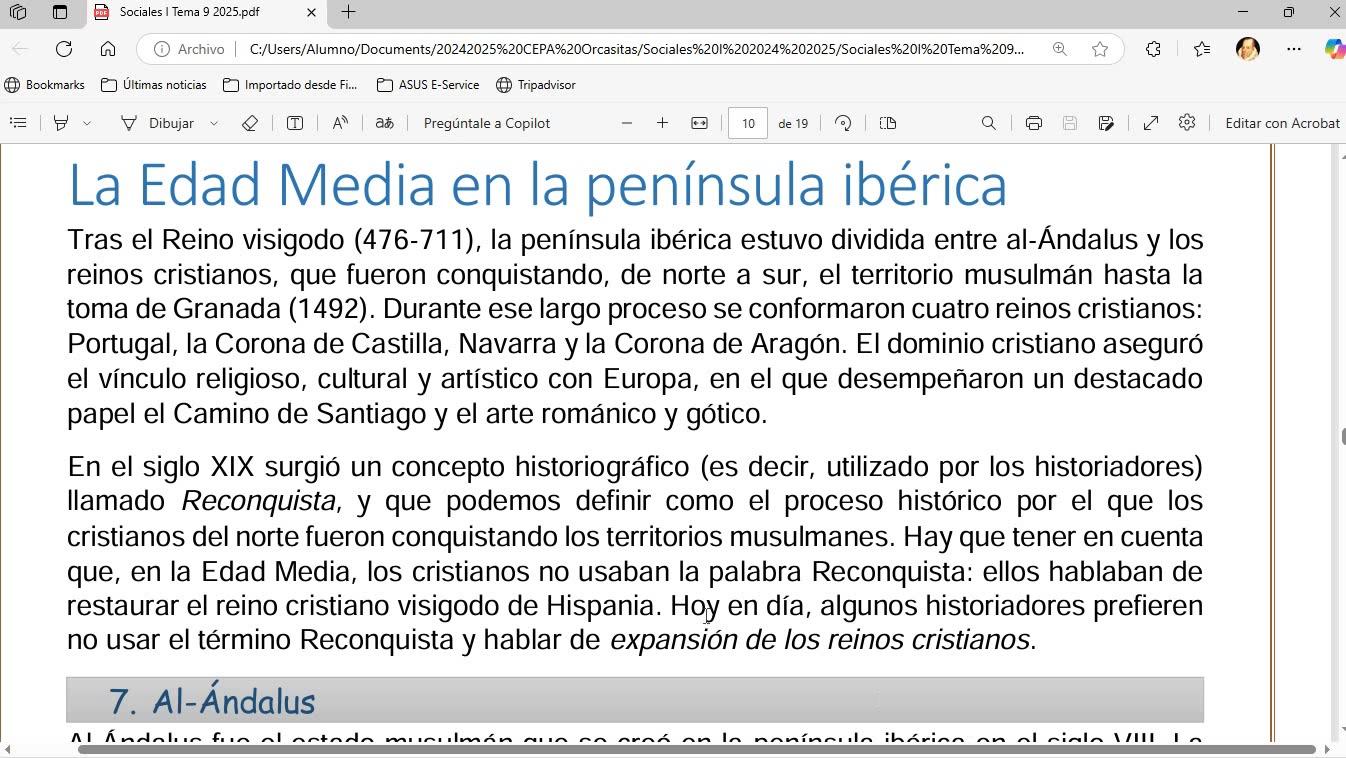The image size is (1346, 758).
Task: Open the Tripadvisor bookmark
Action: pos(536,85)
